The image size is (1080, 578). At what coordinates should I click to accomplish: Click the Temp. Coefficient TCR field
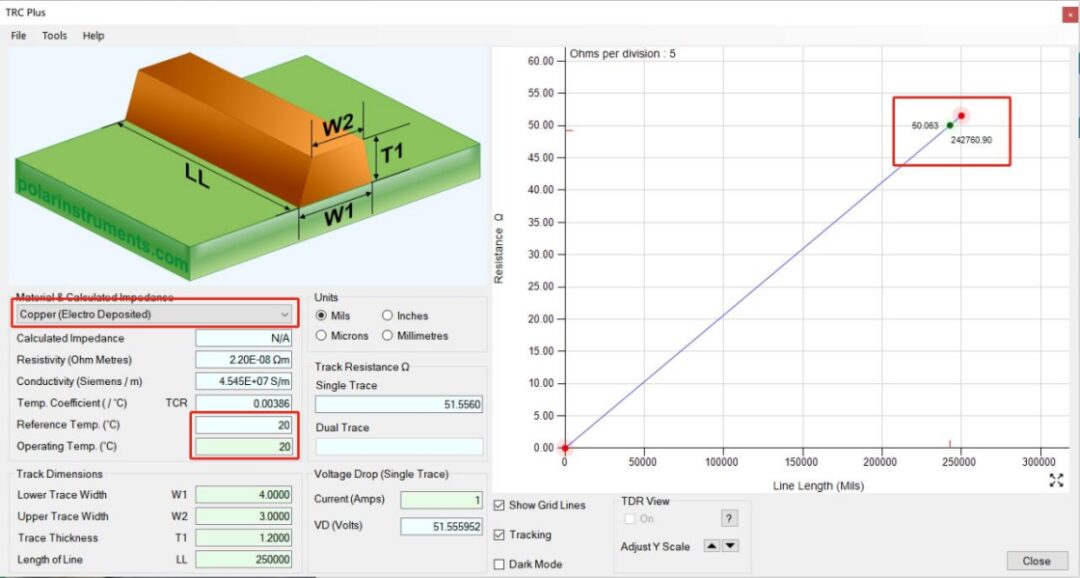coord(244,403)
